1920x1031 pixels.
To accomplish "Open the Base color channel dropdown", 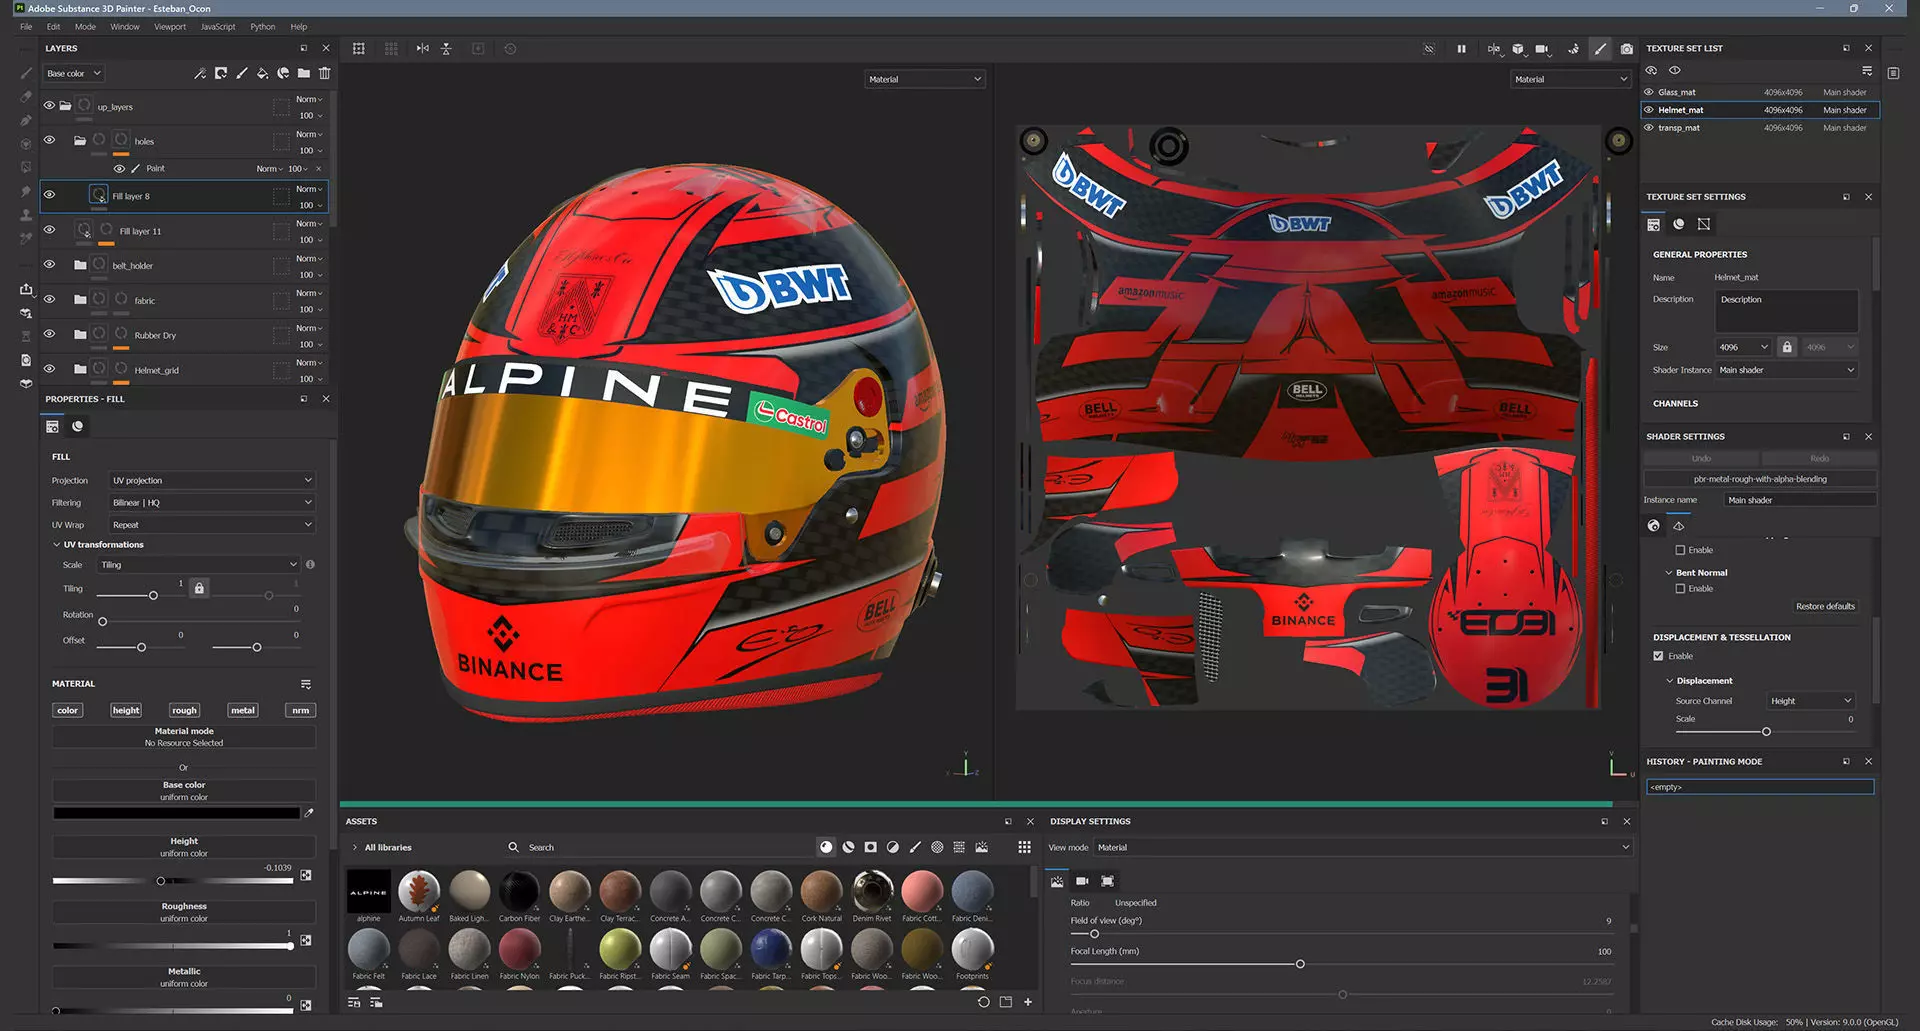I will pyautogui.click(x=74, y=73).
